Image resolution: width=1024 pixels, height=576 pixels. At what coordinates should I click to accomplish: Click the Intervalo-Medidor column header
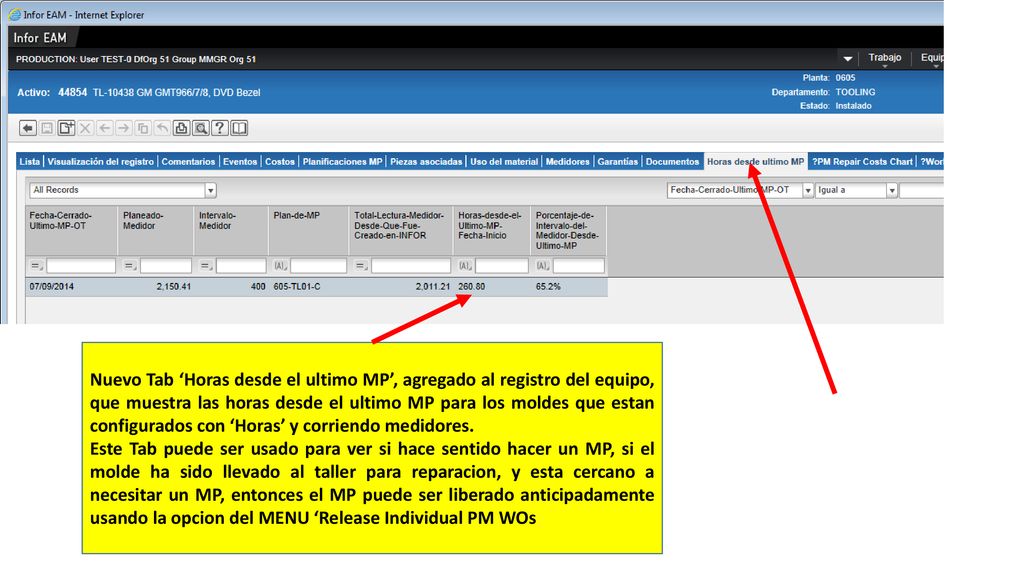[x=231, y=230]
